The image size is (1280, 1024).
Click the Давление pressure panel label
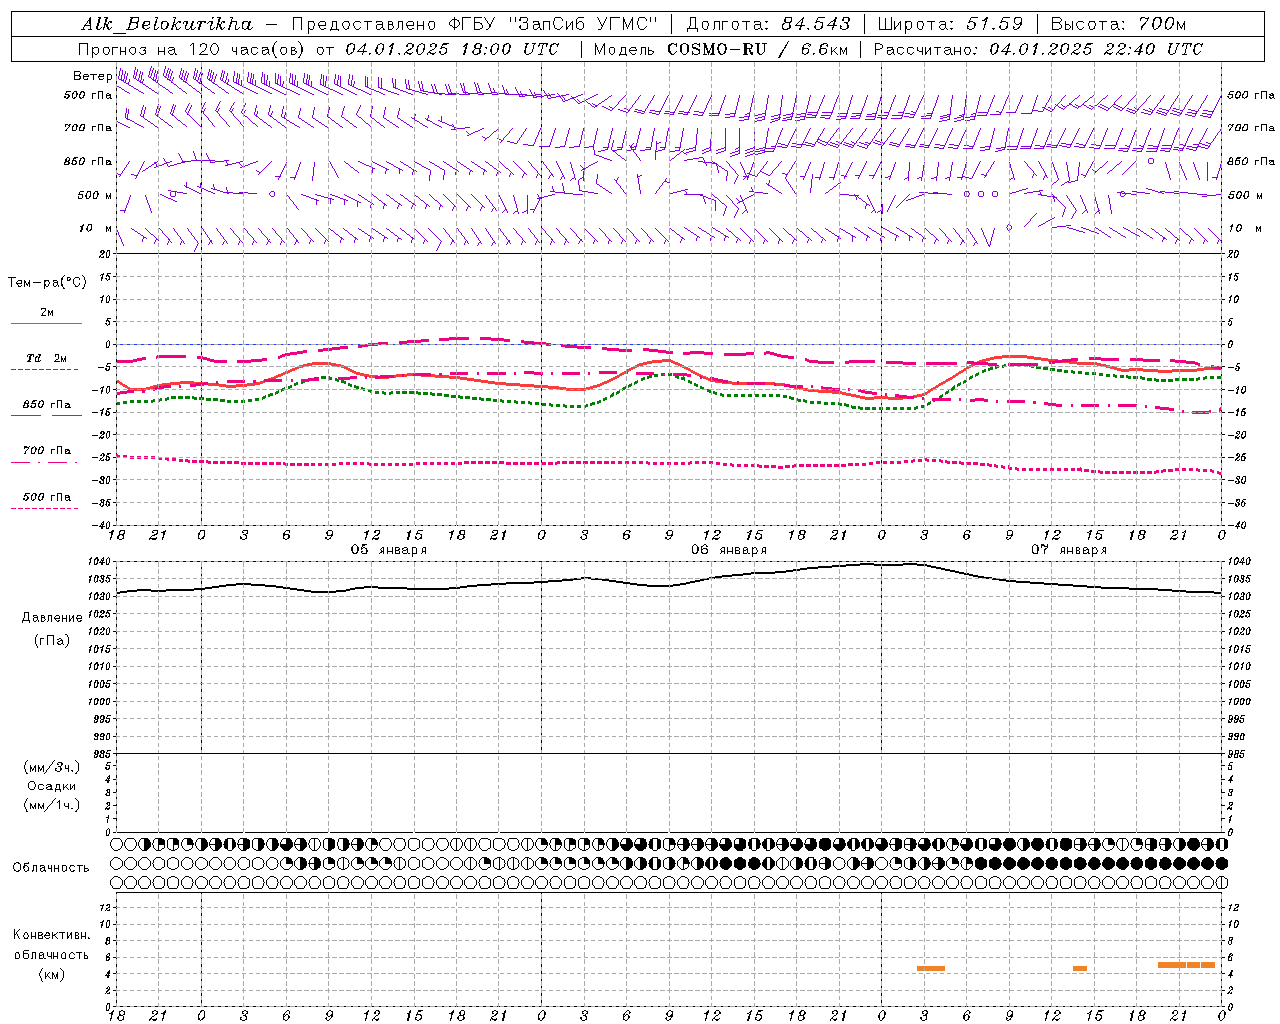point(52,618)
